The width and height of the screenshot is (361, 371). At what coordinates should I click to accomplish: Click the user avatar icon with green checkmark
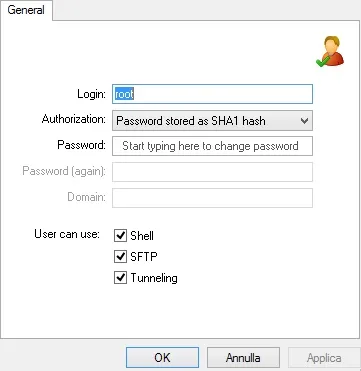pyautogui.click(x=330, y=52)
